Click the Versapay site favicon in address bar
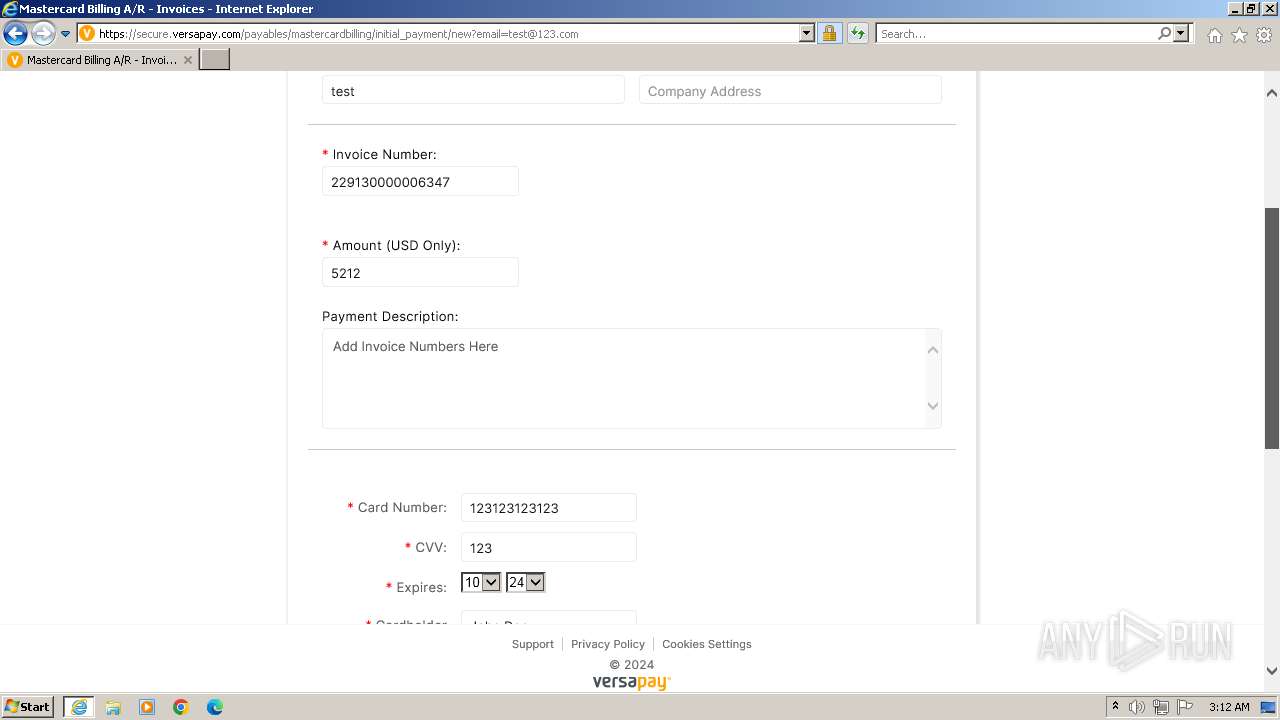1280x720 pixels. pyautogui.click(x=87, y=34)
